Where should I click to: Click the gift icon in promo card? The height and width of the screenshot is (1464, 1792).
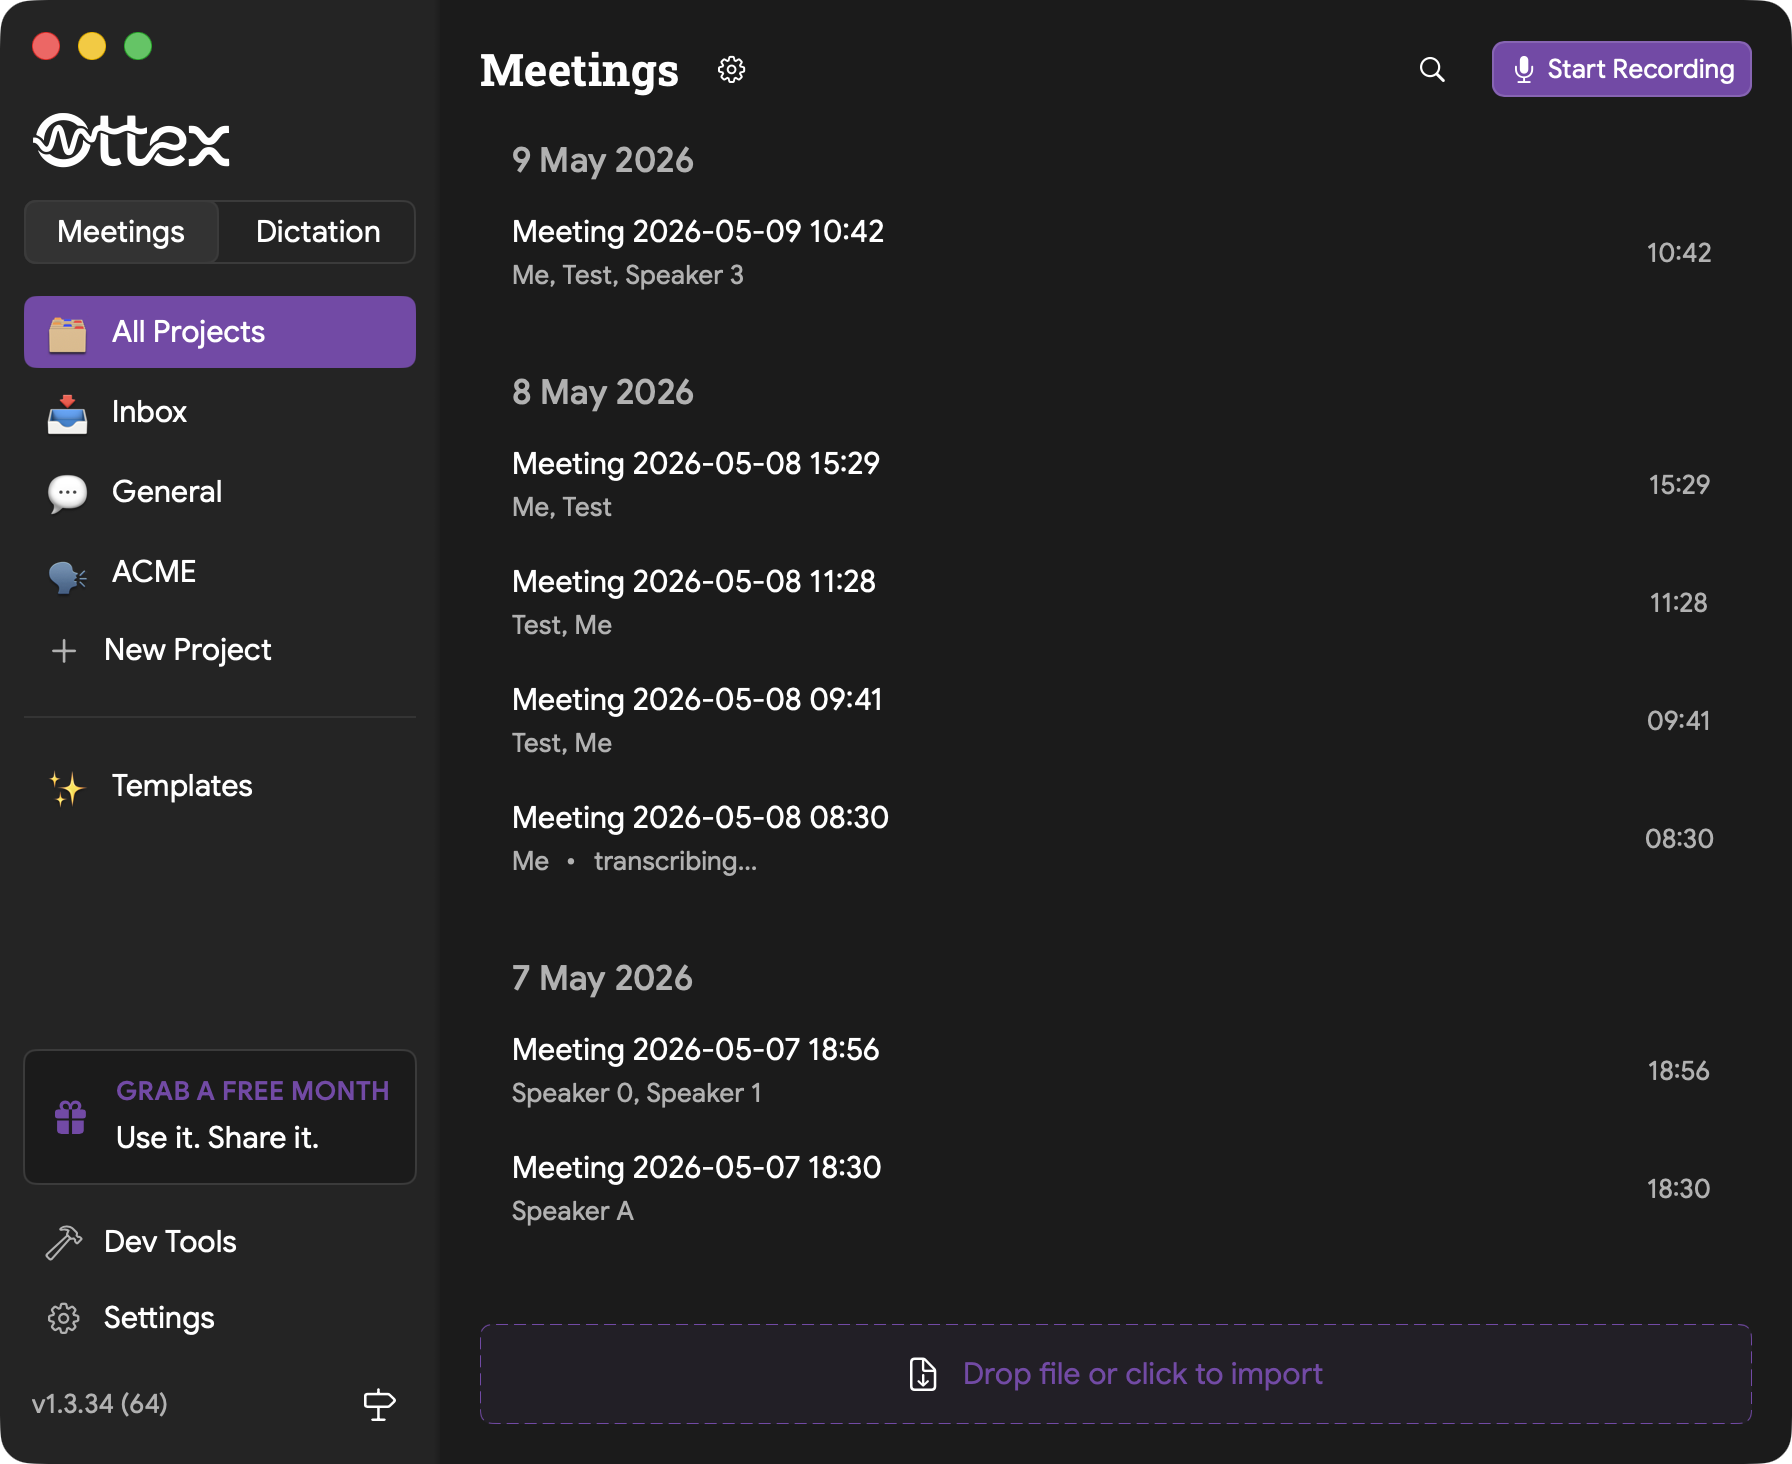click(x=71, y=1117)
